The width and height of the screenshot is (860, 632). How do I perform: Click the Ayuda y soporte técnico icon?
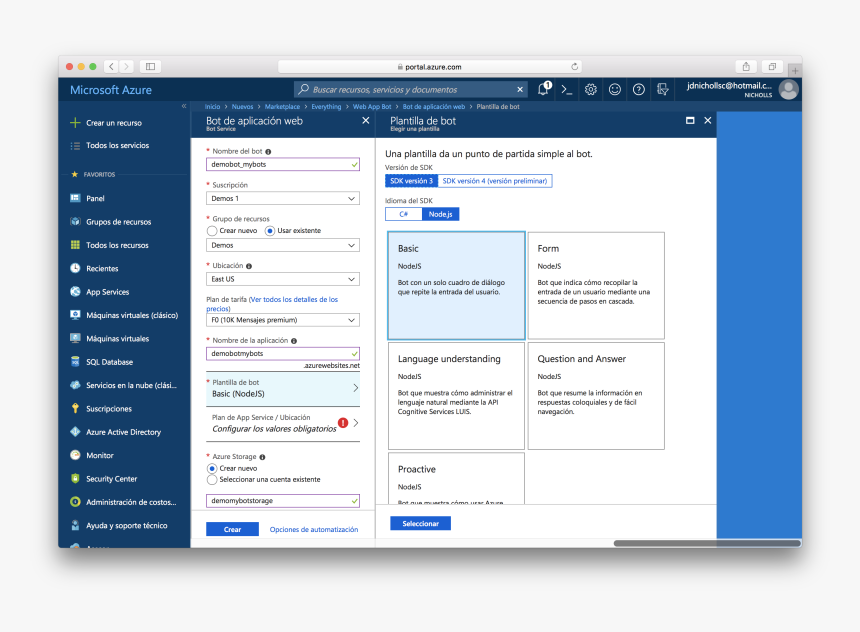point(75,525)
